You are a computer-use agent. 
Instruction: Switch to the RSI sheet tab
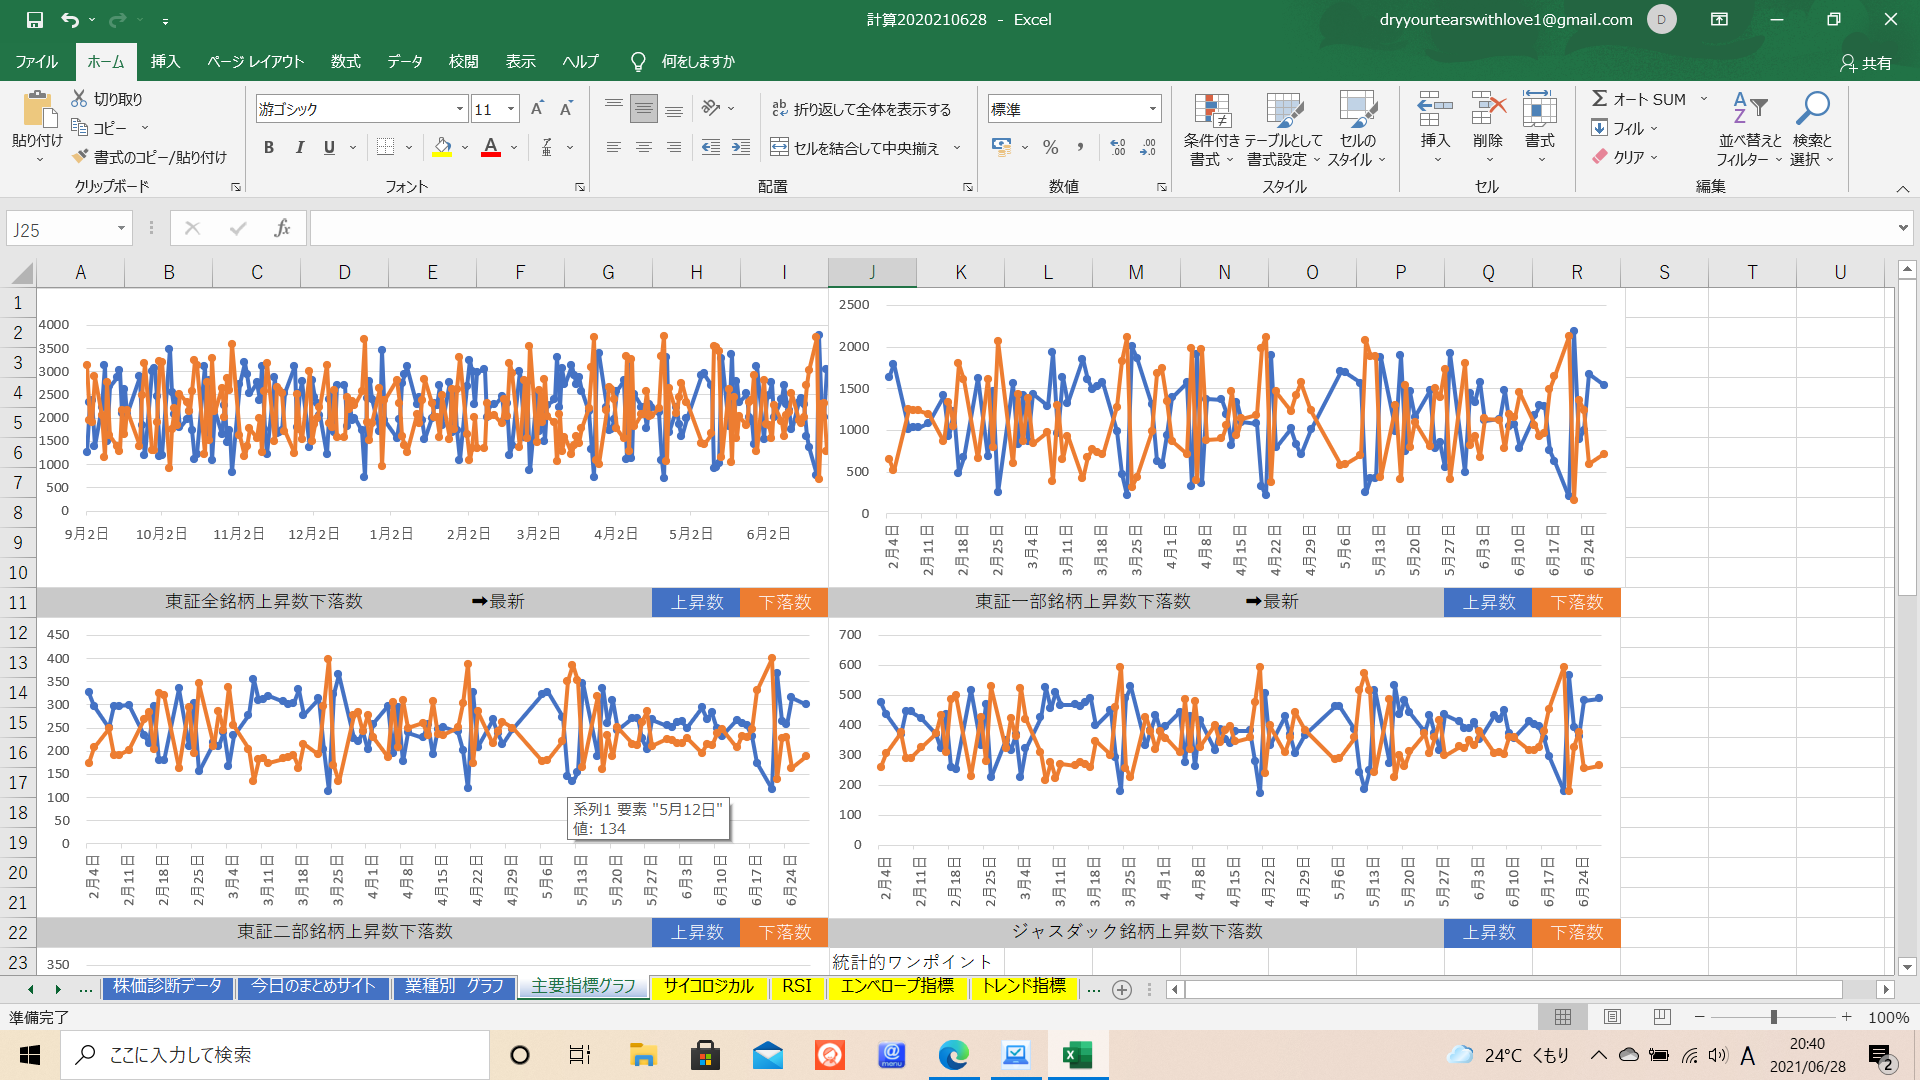(796, 986)
